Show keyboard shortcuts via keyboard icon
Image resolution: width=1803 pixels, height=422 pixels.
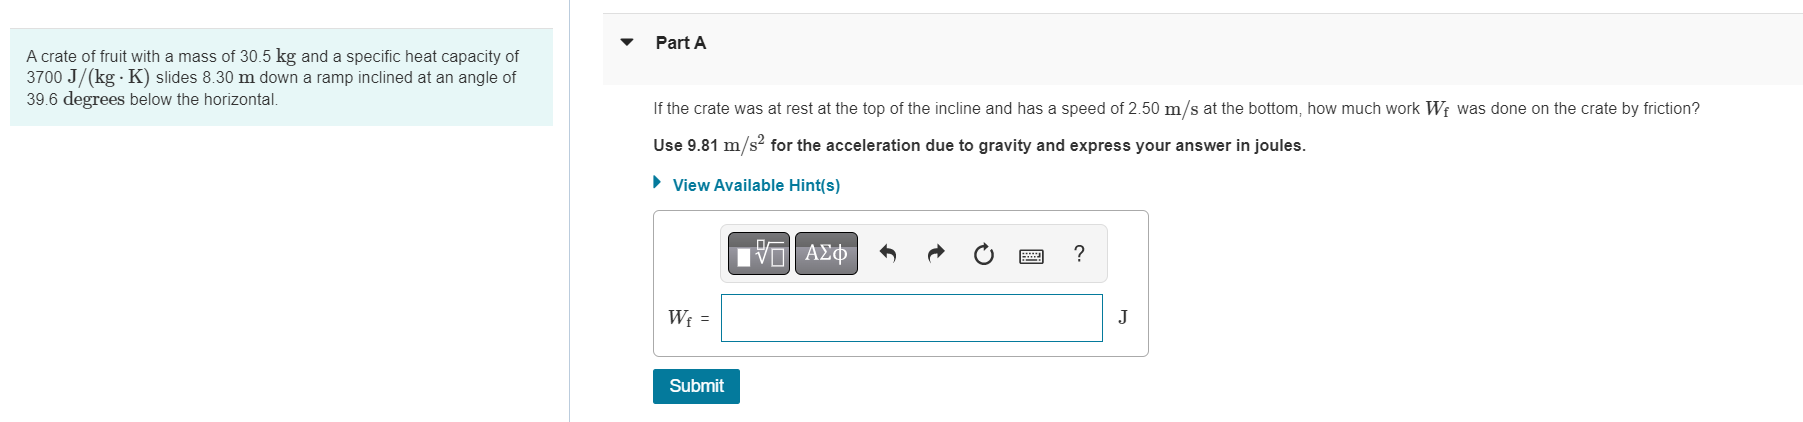(1031, 256)
